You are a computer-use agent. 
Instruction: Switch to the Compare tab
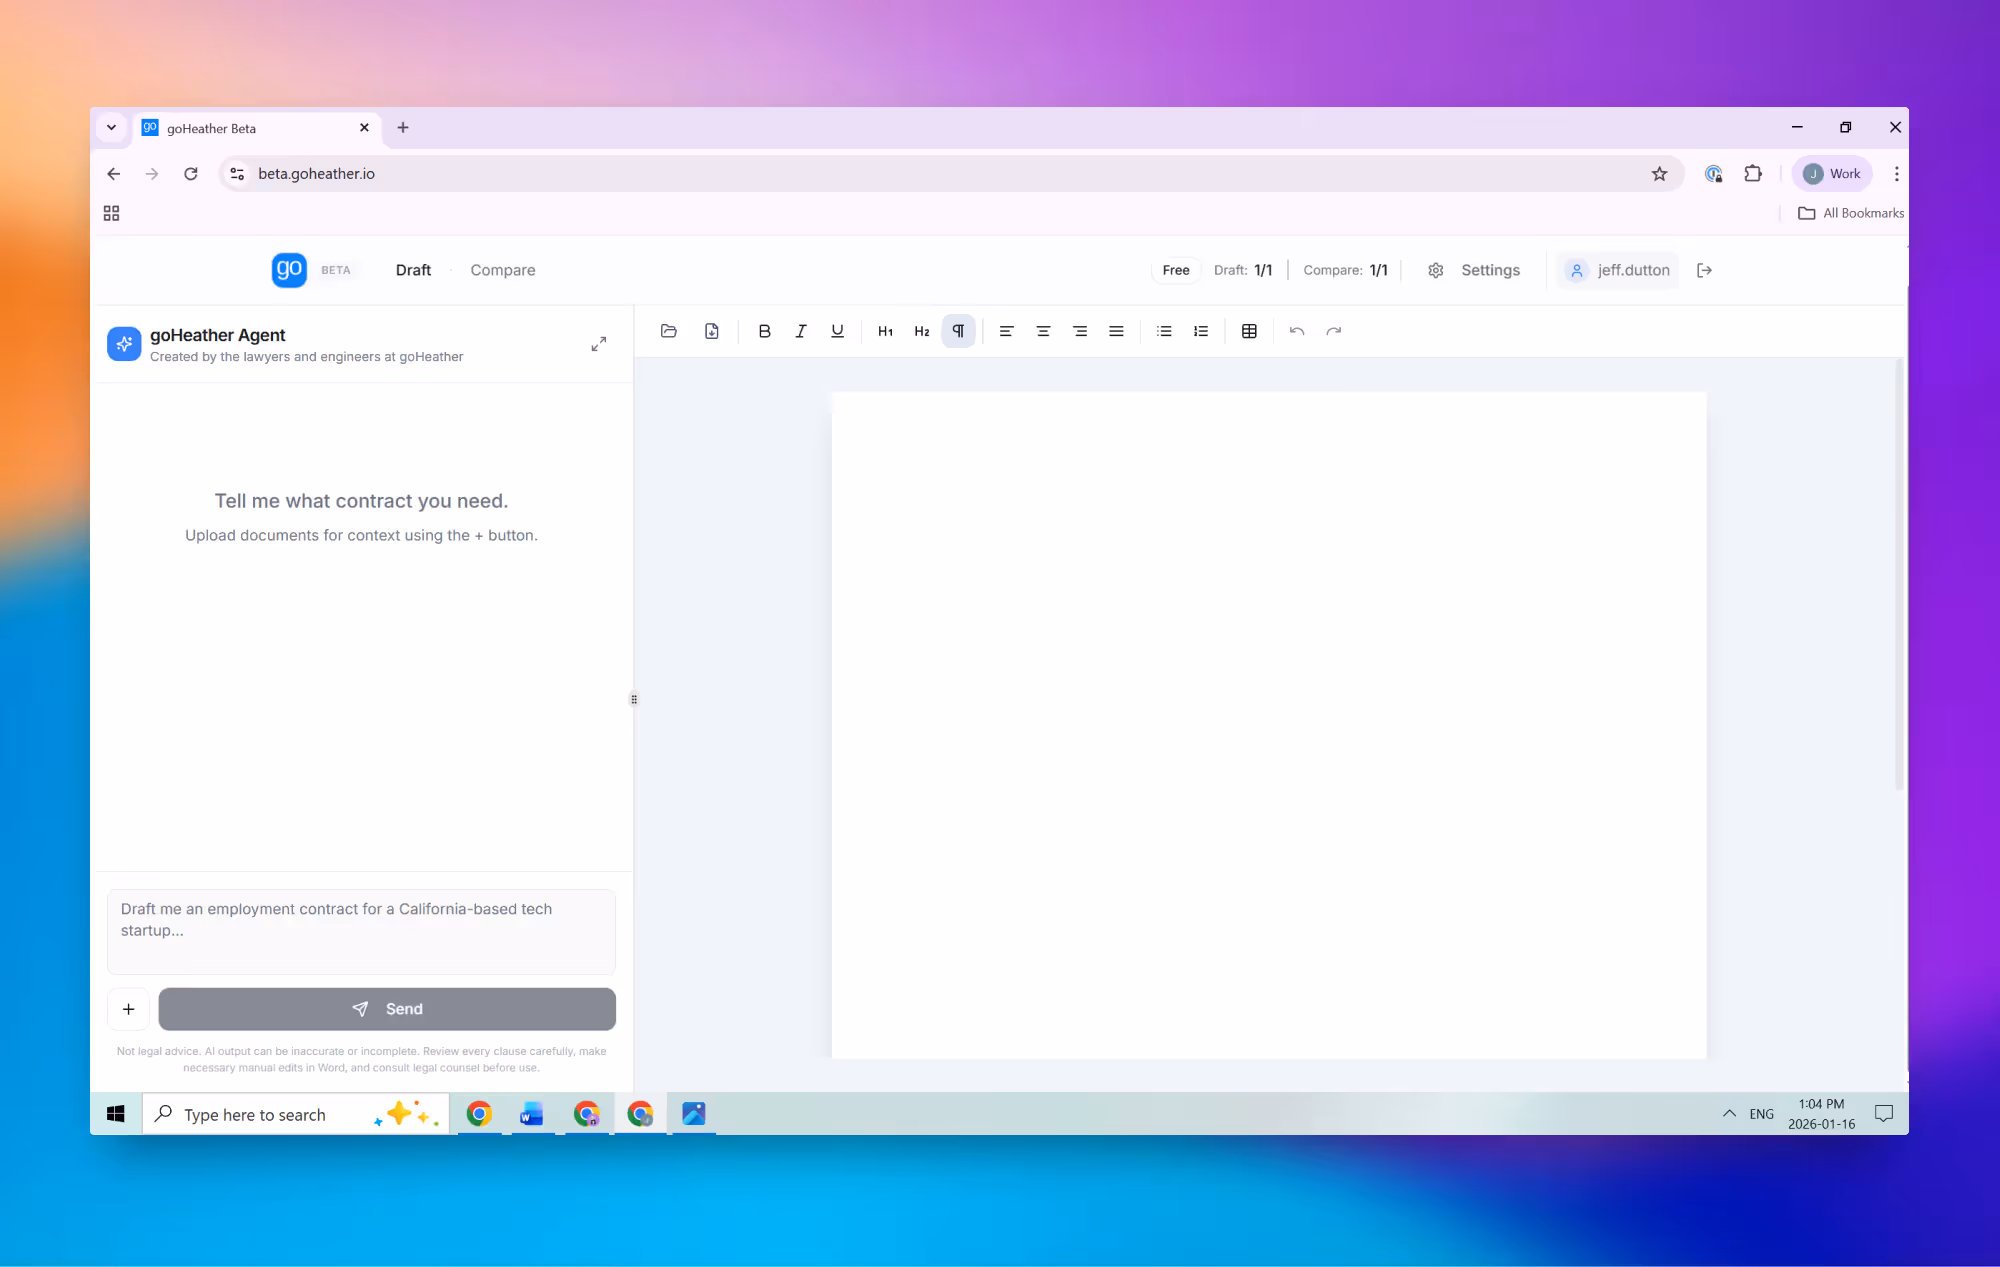tap(502, 270)
